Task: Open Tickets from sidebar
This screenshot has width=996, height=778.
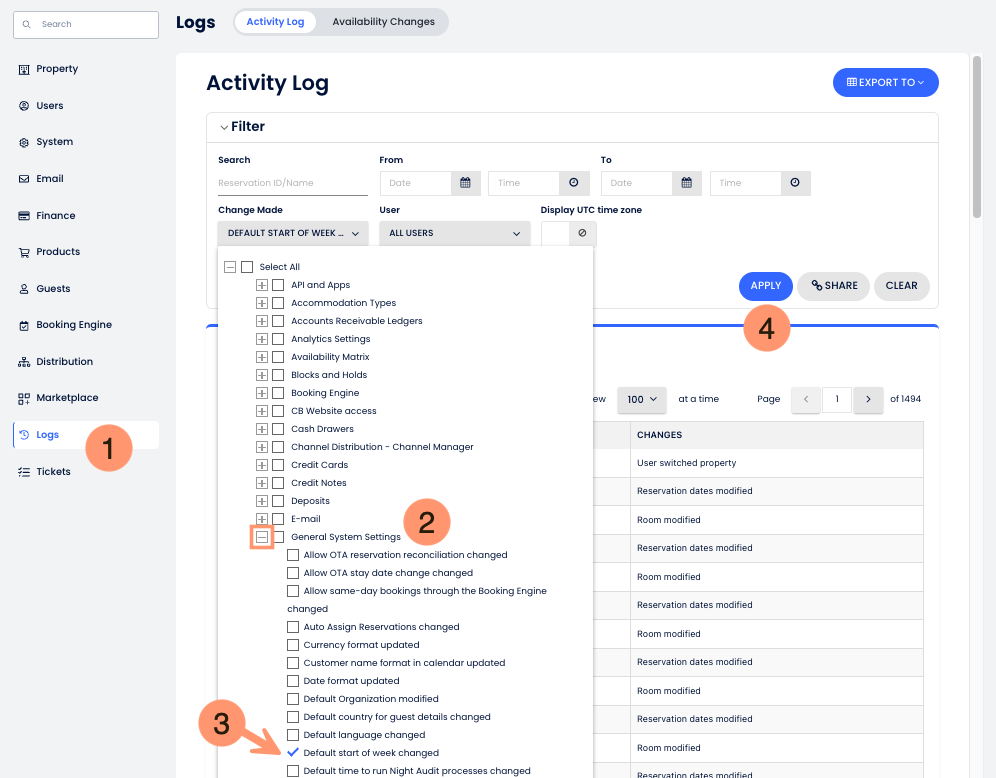Action: coord(53,471)
